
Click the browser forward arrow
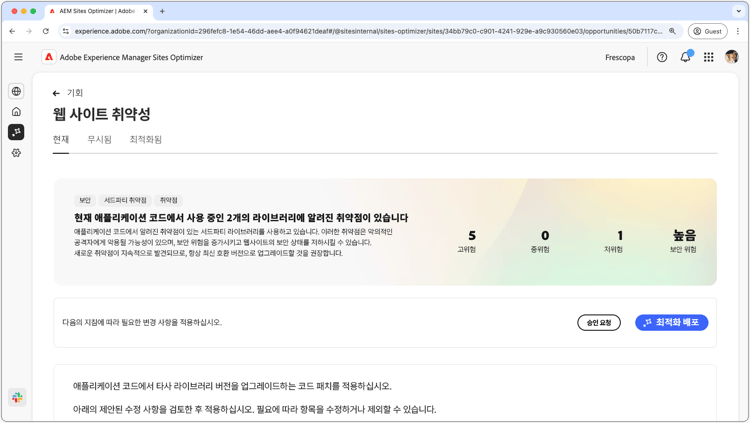(29, 31)
